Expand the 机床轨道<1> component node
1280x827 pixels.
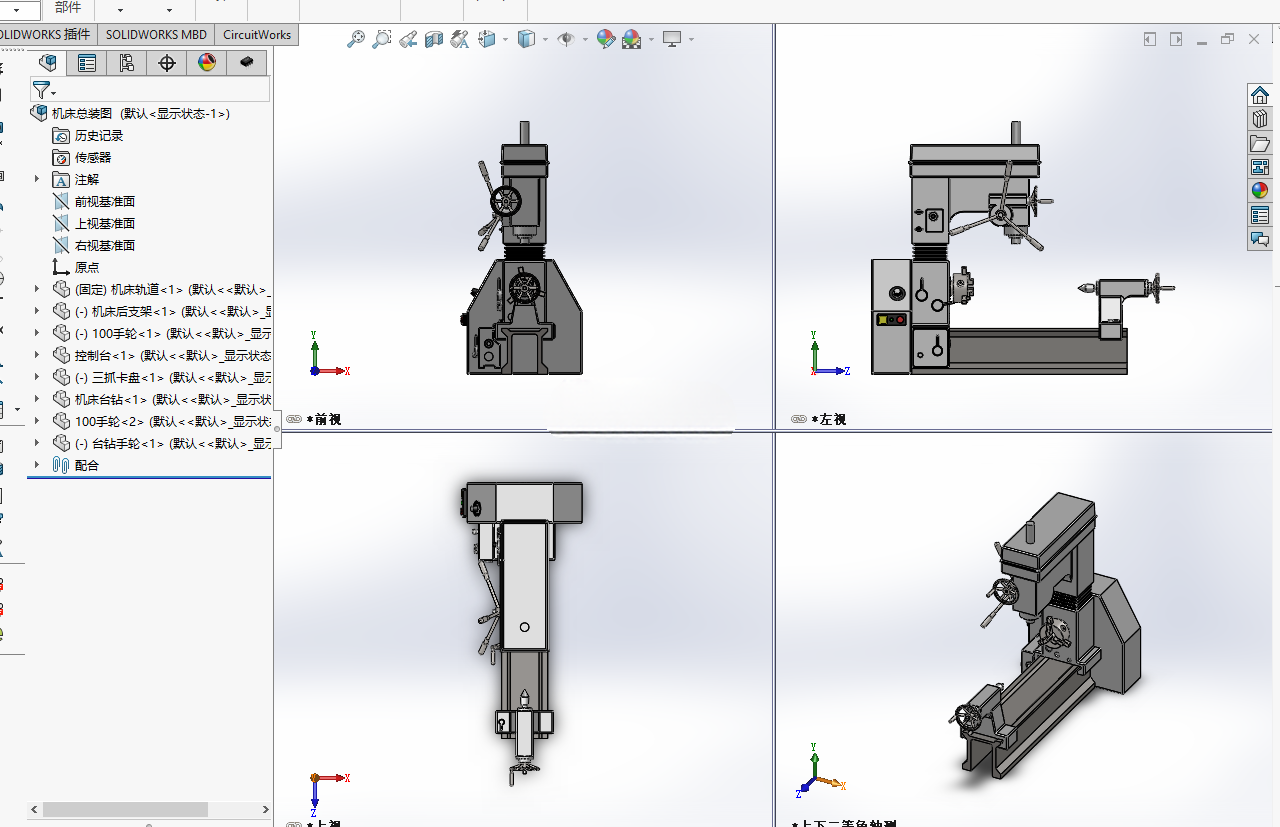[x=37, y=289]
